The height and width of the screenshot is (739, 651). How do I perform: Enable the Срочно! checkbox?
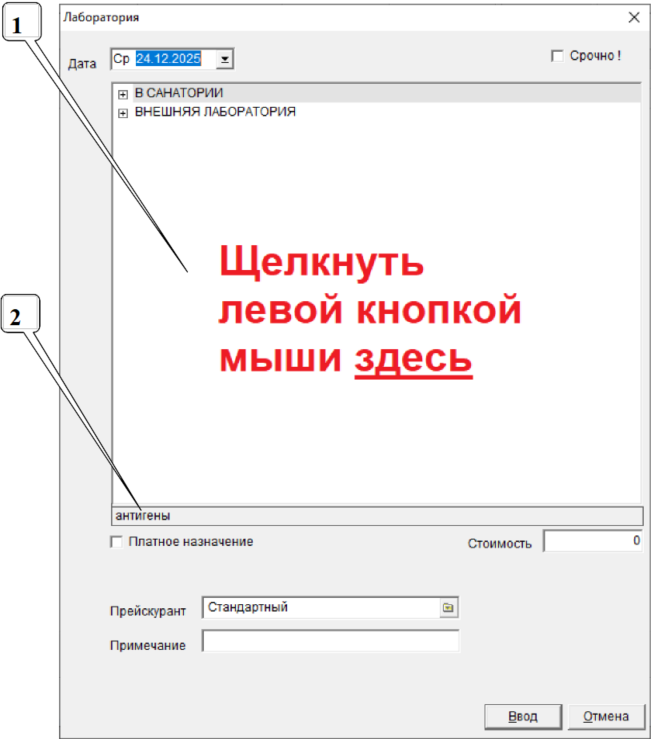557,57
